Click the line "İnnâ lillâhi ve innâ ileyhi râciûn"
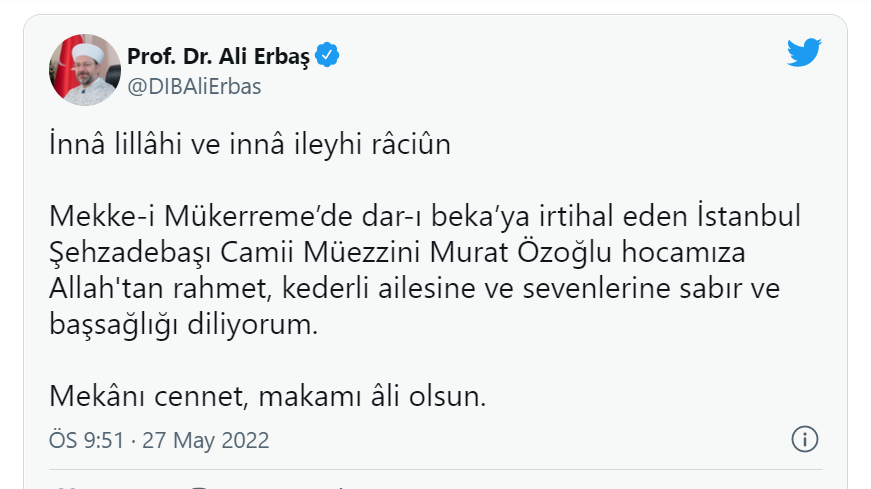This screenshot has height=489, width=871. click(251, 144)
